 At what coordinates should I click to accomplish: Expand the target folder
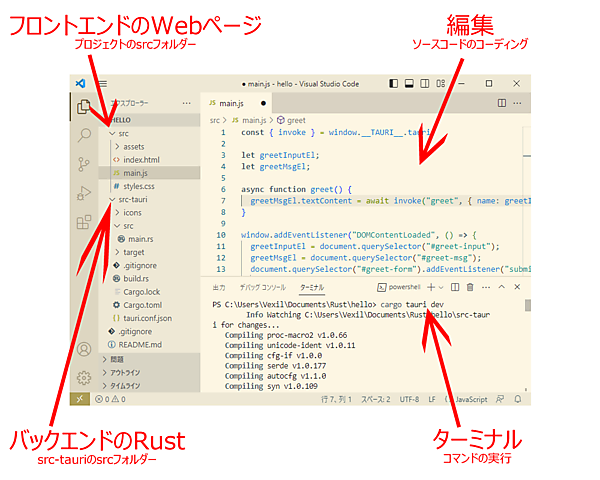click(149, 252)
